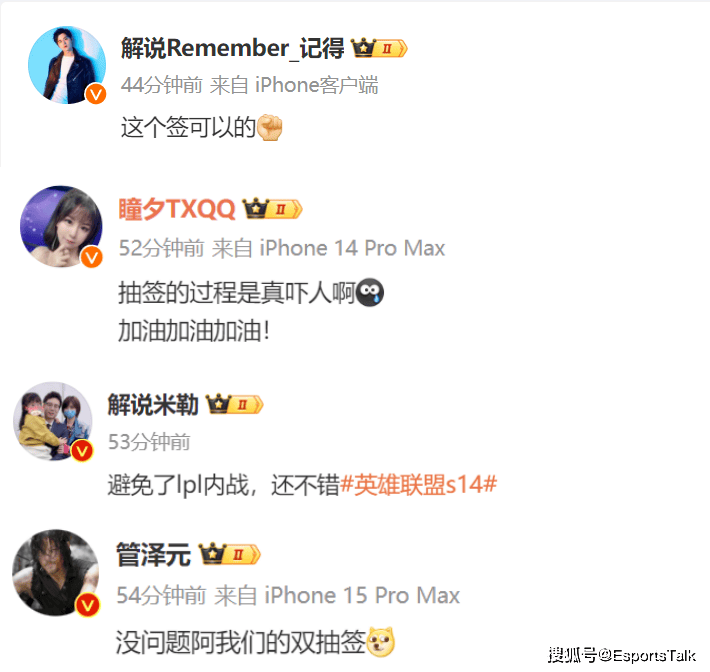Image resolution: width=710 pixels, height=672 pixels.
Task: Click the crying black emoji after 真吓人啊
Action: tap(370, 293)
